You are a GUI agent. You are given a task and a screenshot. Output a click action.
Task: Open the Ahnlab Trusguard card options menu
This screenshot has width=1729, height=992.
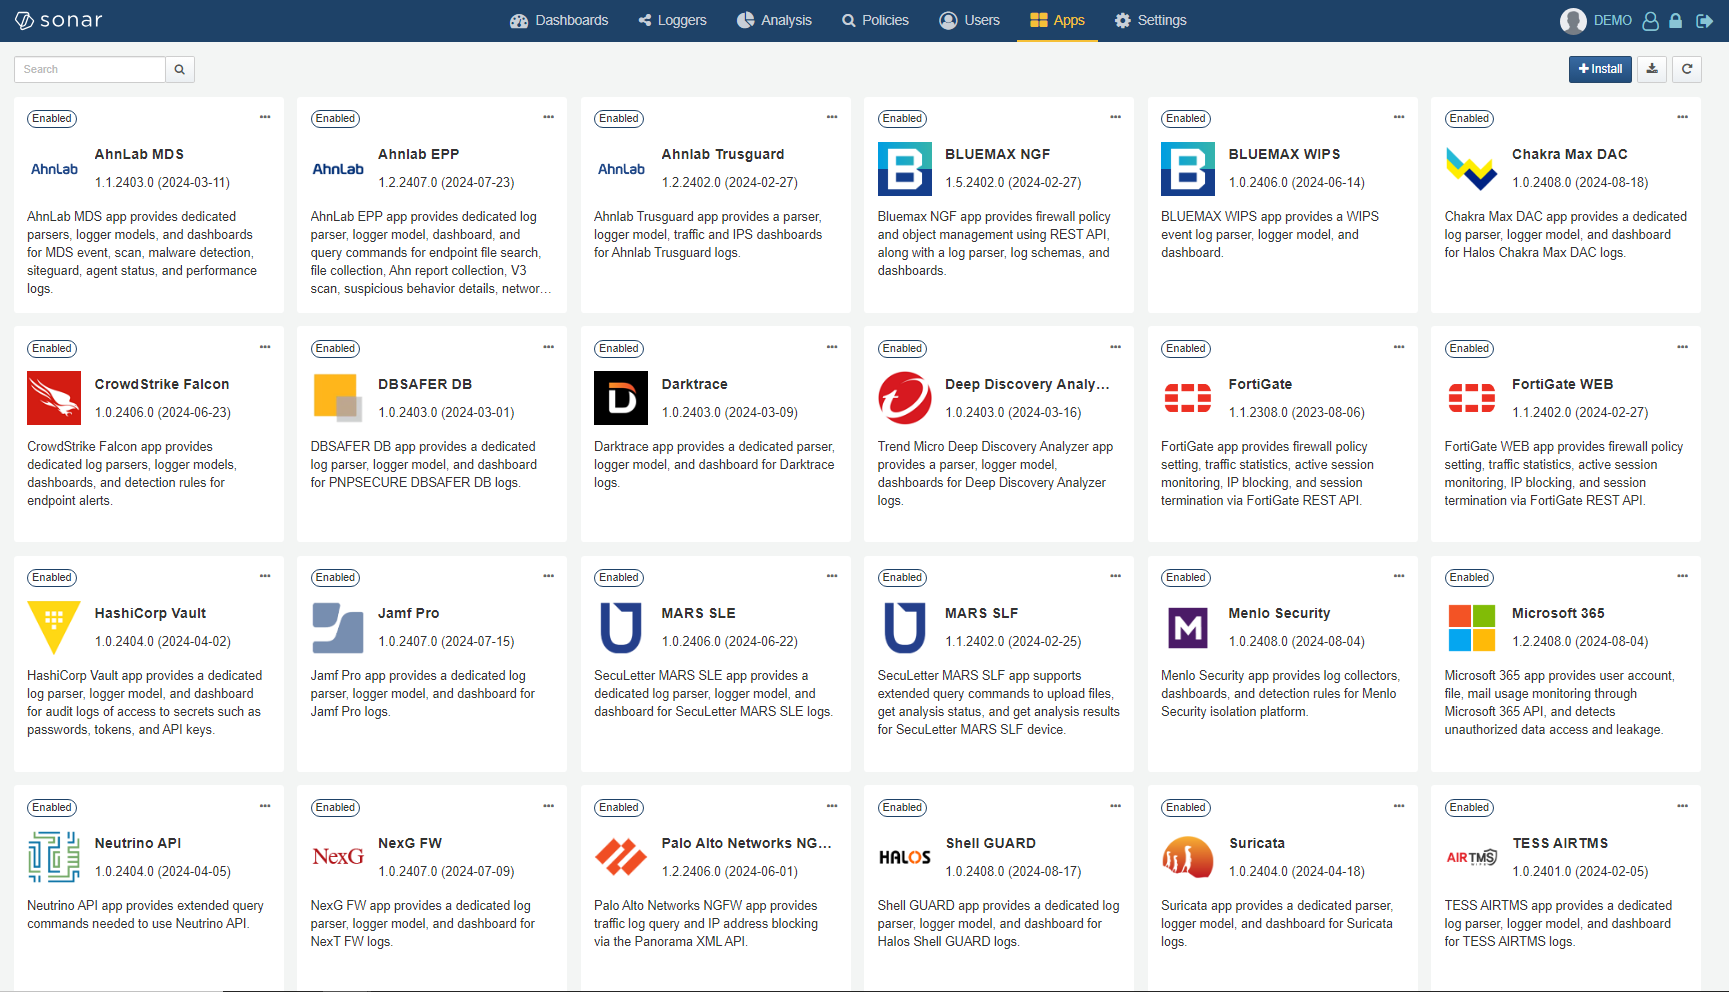click(x=832, y=117)
